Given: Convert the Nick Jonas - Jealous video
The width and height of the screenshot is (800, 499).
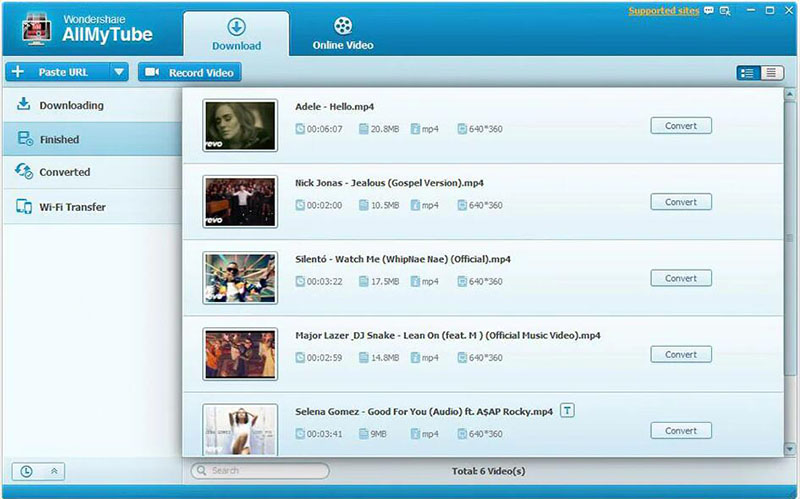Looking at the screenshot, I should (x=681, y=202).
